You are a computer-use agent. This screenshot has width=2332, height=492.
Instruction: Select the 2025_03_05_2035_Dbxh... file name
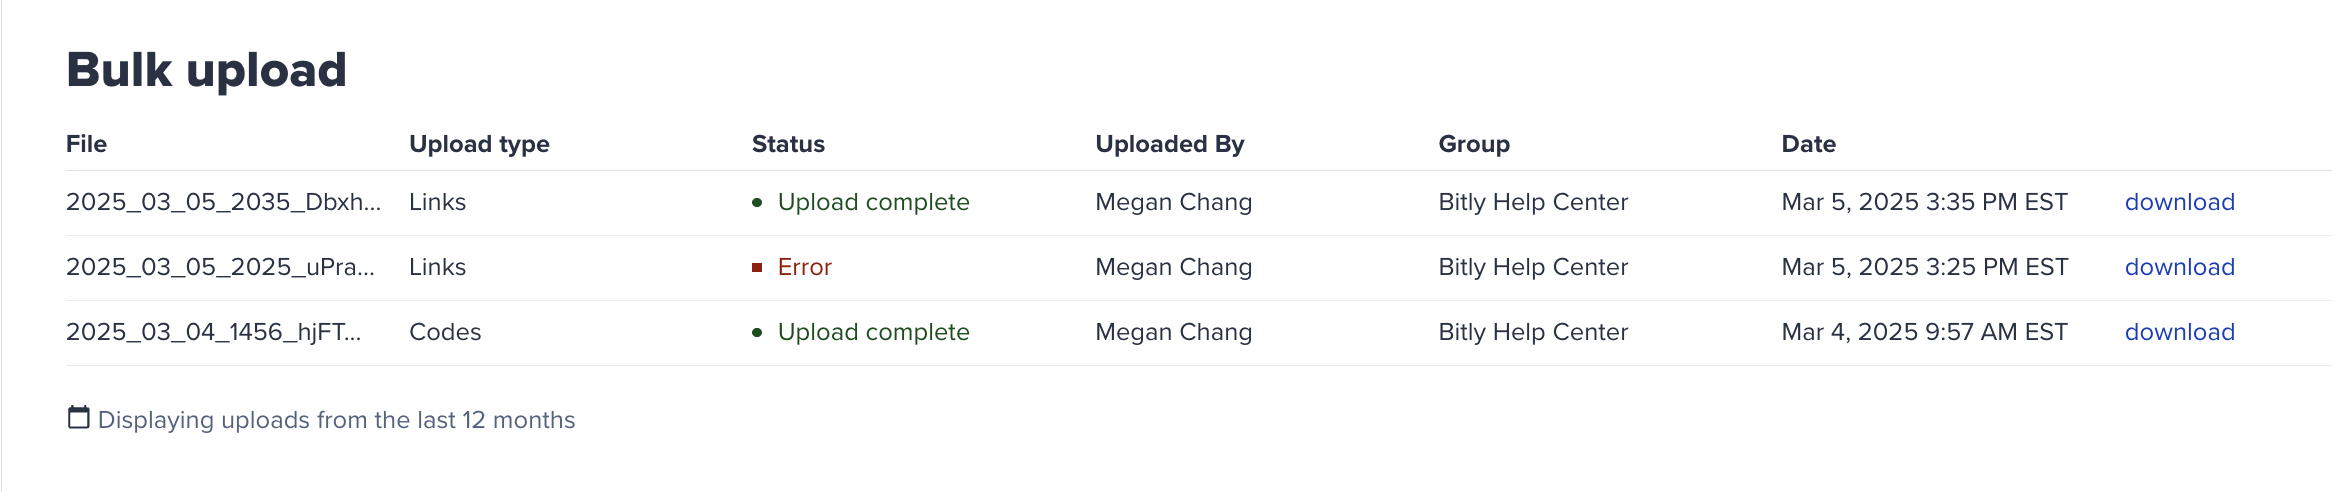[x=223, y=202]
